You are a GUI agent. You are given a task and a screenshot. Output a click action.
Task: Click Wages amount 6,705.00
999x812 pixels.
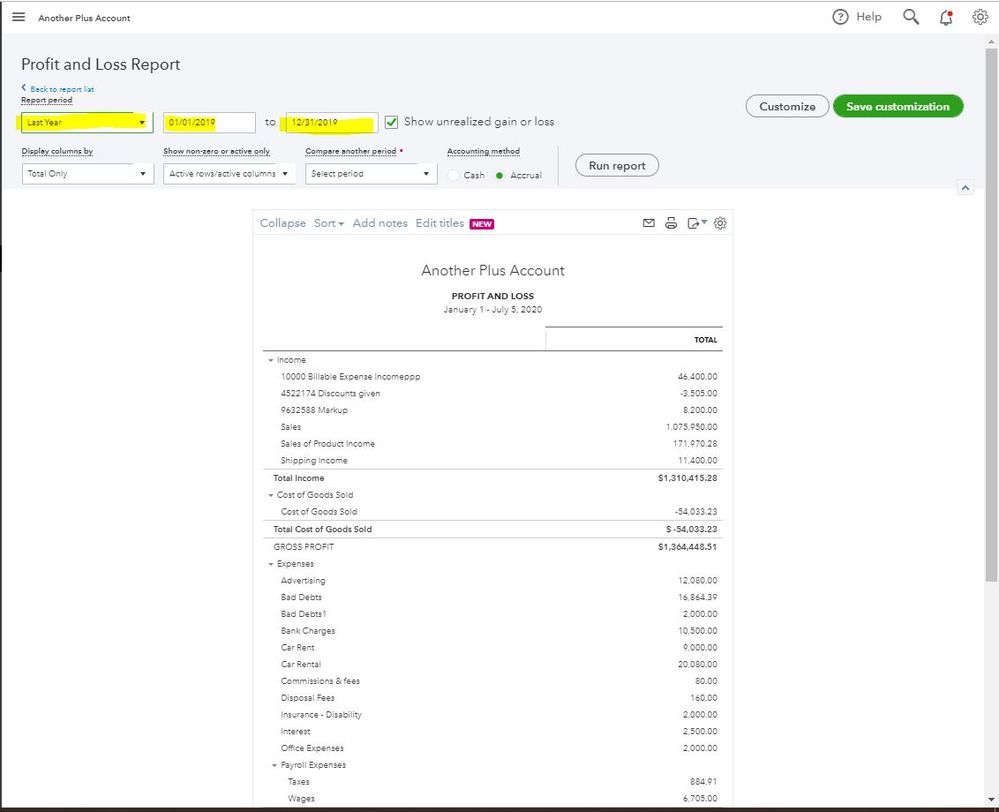pyautogui.click(x=700, y=799)
